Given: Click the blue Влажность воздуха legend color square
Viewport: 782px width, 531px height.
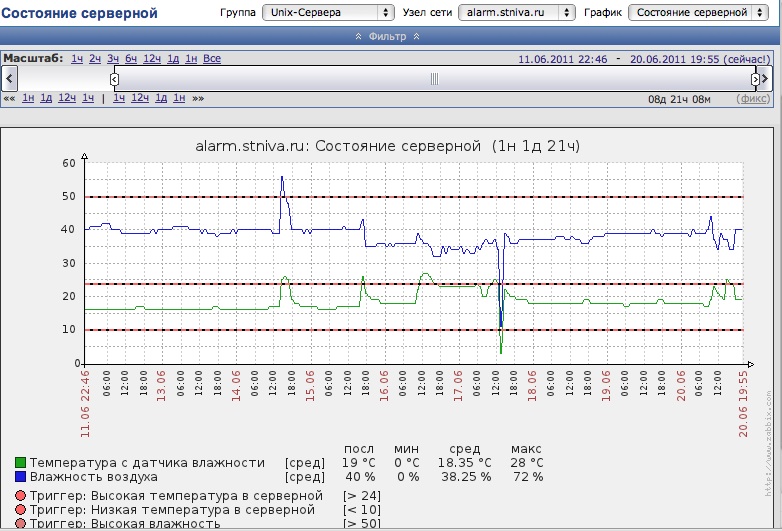Looking at the screenshot, I should click(x=20, y=477).
